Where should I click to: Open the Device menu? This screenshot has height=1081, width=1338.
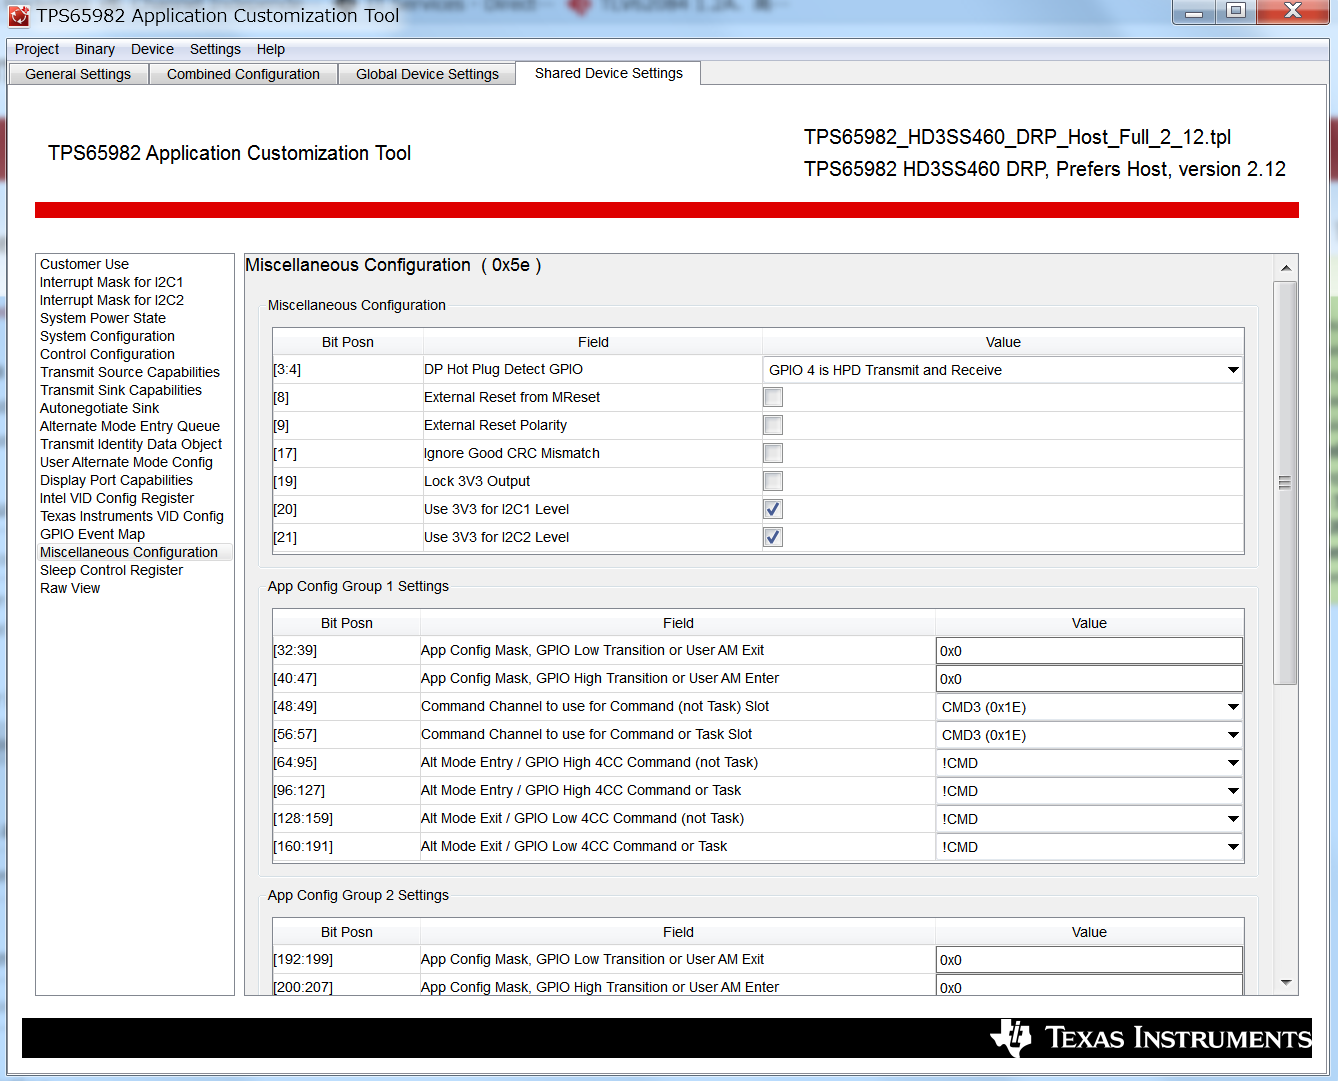tap(152, 49)
